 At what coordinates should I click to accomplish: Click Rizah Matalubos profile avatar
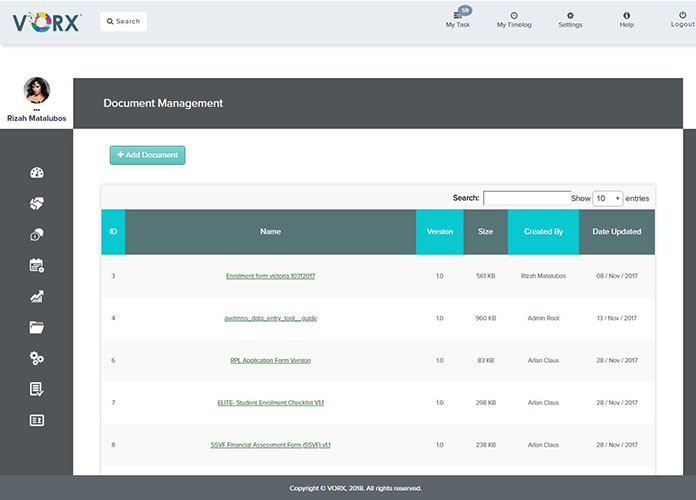pos(36,90)
